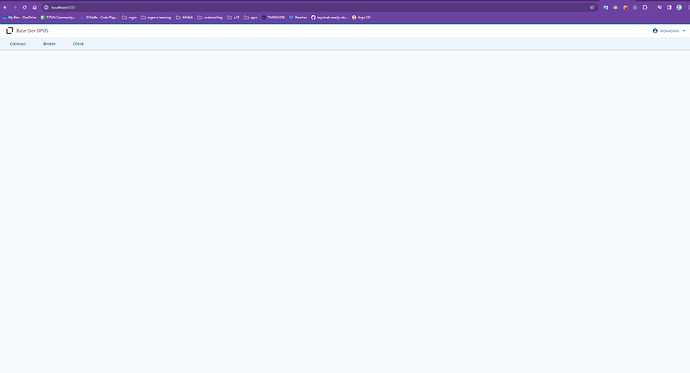Expand the user account dropdown arrow
The width and height of the screenshot is (690, 373).
(684, 31)
